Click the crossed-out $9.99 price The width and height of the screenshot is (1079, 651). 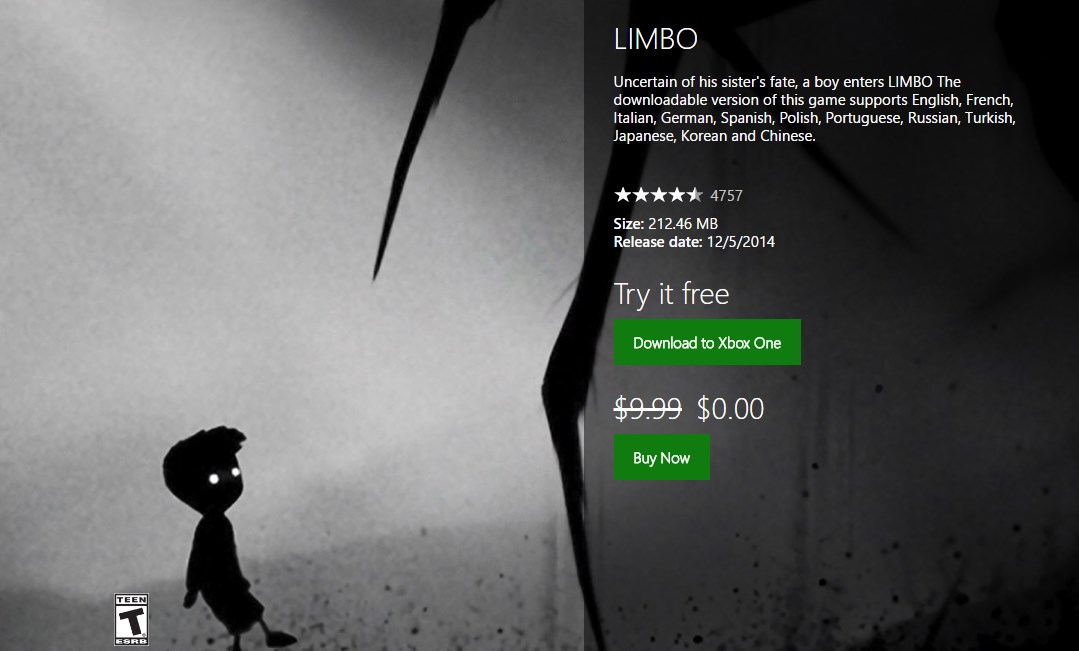(x=648, y=408)
